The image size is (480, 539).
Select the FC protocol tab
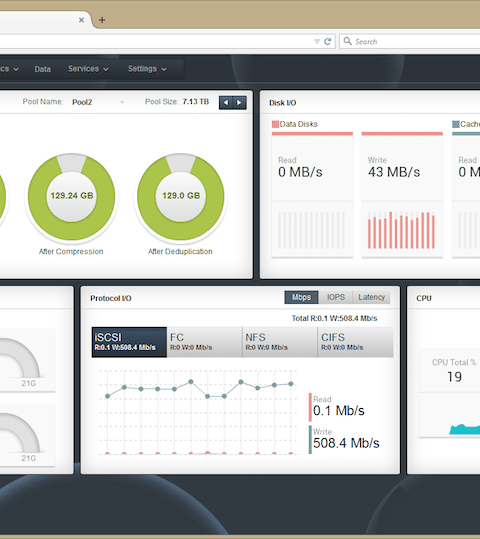point(205,342)
